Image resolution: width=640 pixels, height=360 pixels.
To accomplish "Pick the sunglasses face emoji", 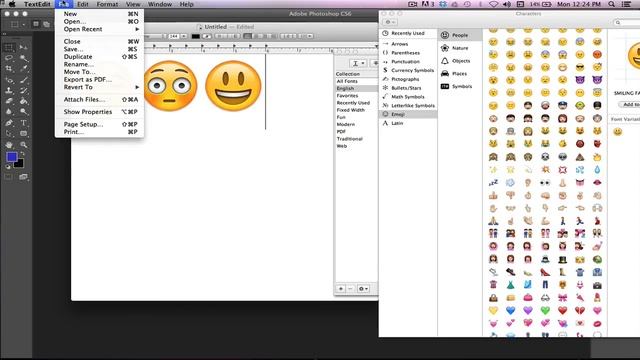I will click(580, 67).
